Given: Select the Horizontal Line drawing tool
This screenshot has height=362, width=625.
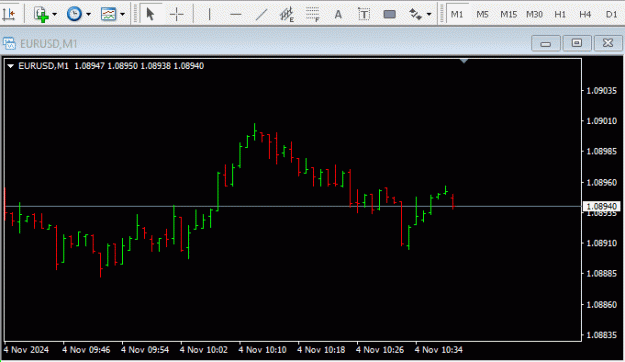Looking at the screenshot, I should [236, 14].
